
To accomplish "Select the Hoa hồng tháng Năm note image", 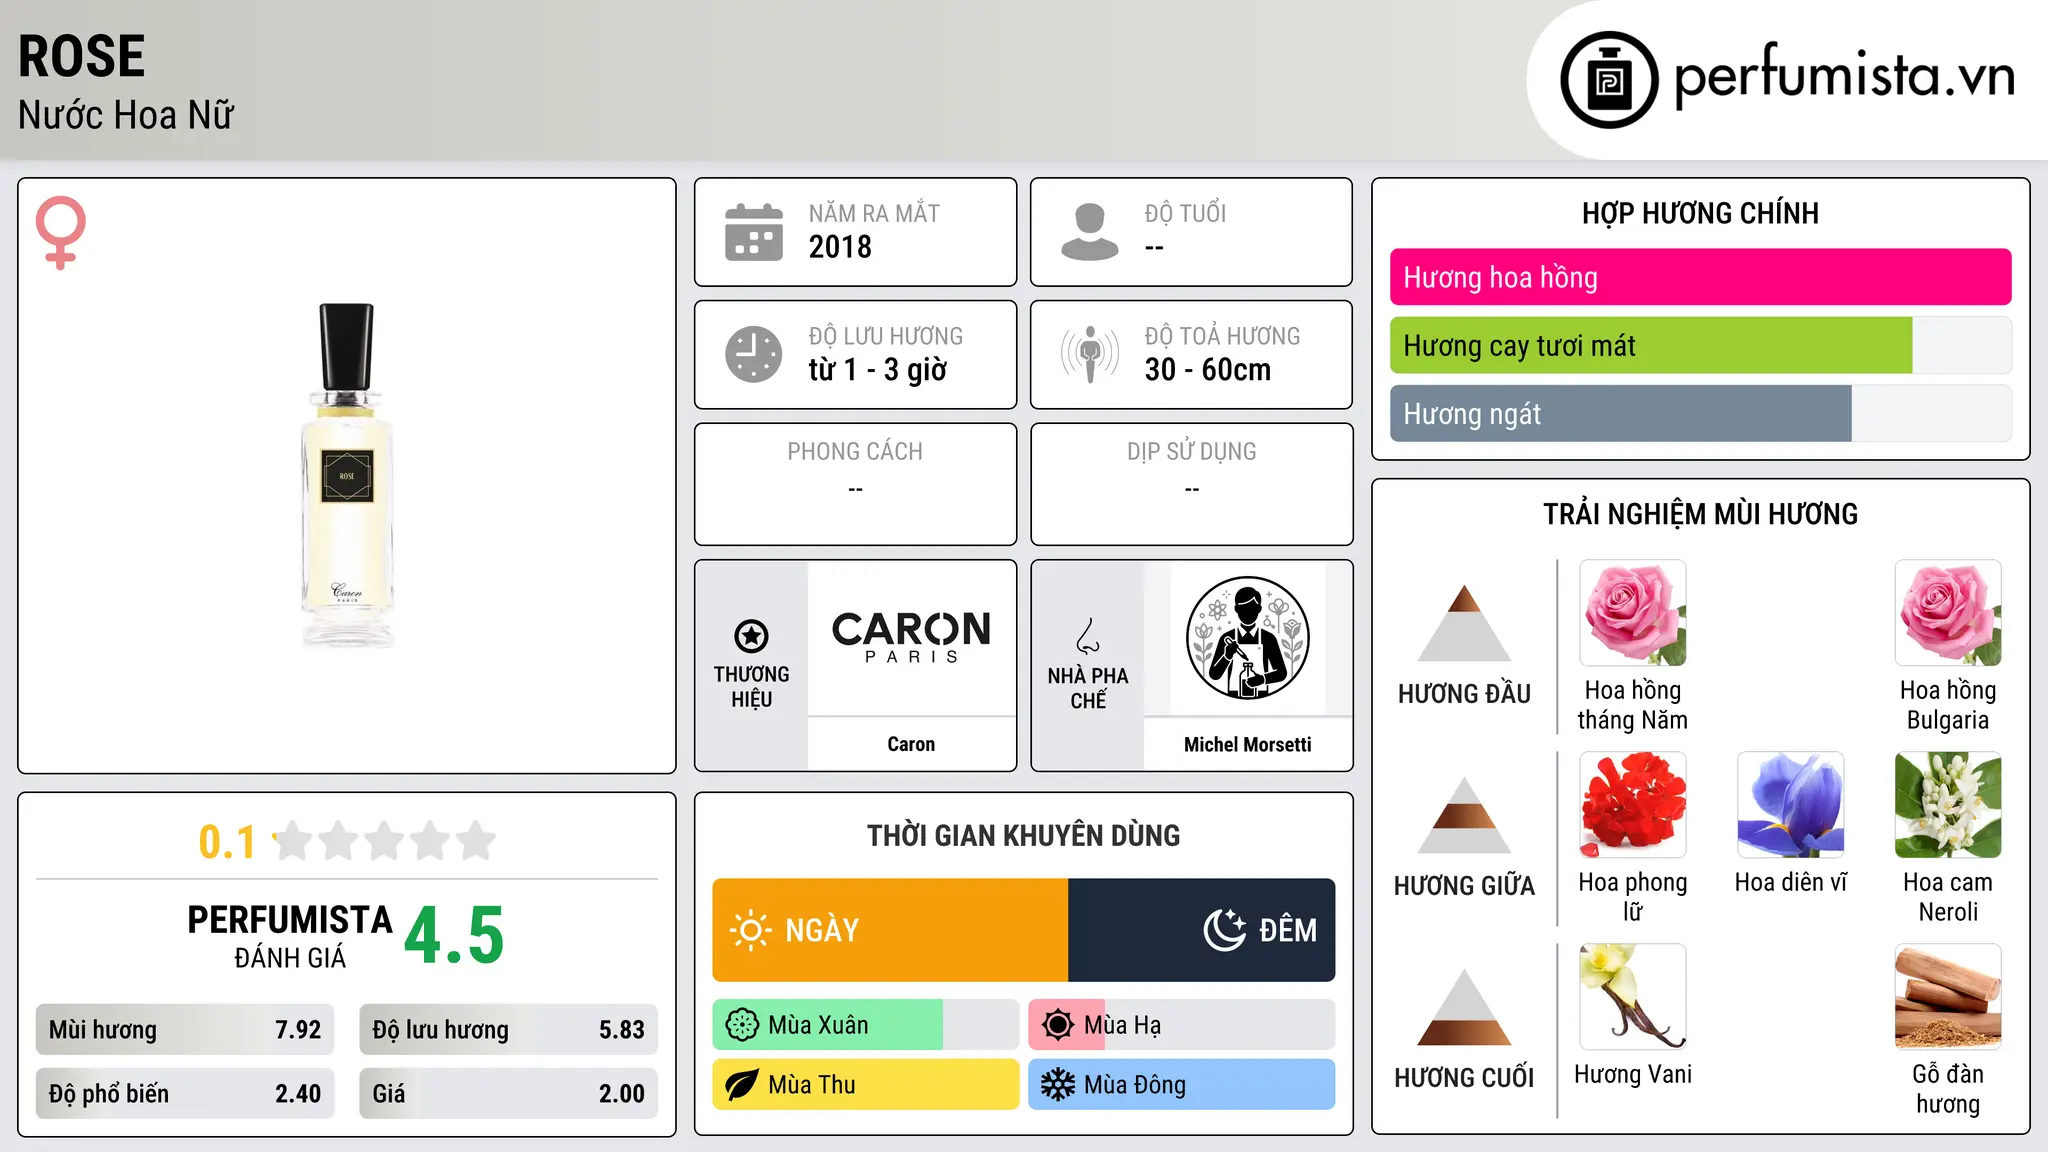I will pyautogui.click(x=1633, y=613).
